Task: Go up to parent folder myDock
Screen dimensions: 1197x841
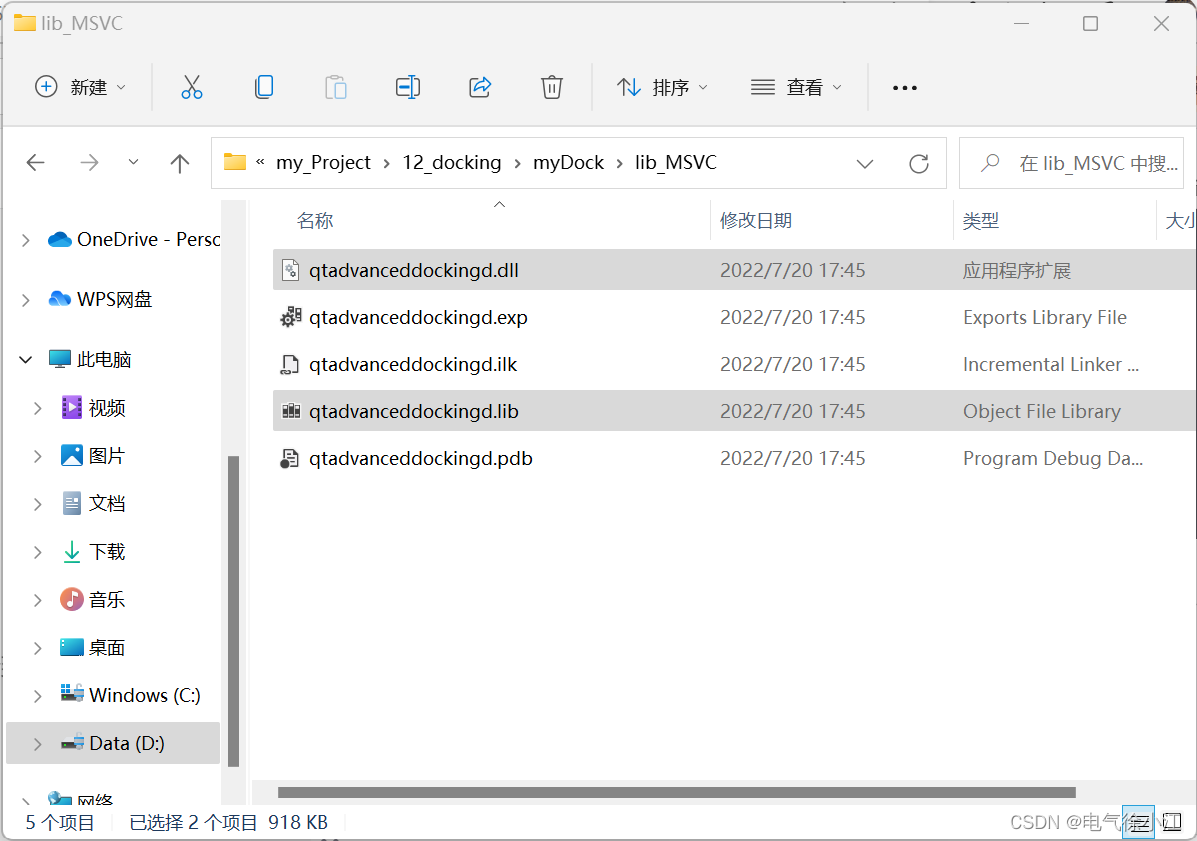Action: coord(179,162)
